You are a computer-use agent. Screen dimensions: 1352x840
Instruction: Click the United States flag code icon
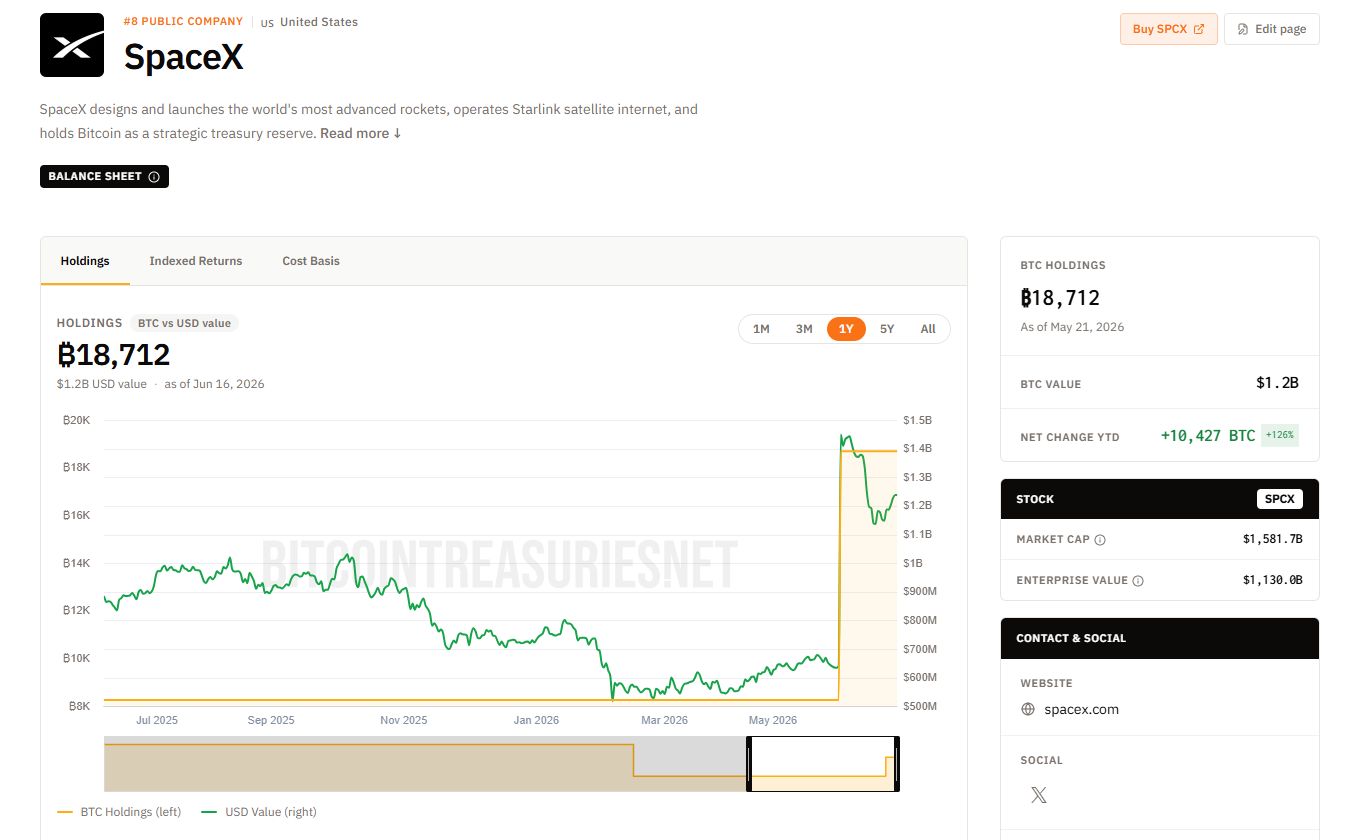[267, 23]
